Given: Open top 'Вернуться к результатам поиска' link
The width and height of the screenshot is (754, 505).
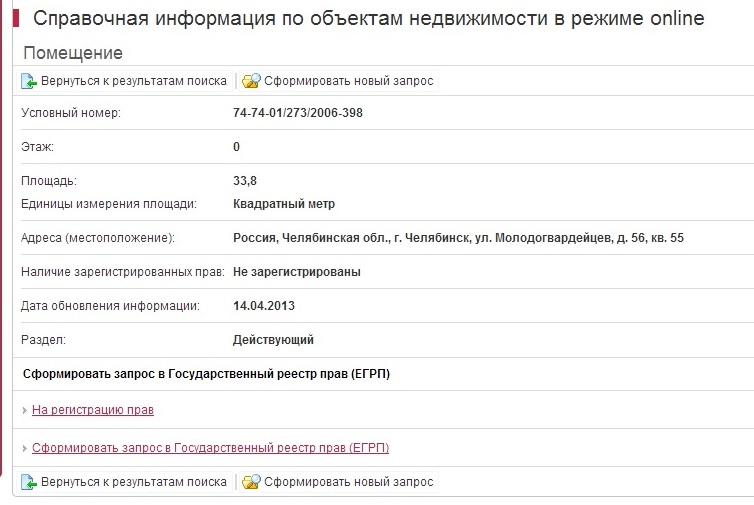Looking at the screenshot, I should point(134,81).
